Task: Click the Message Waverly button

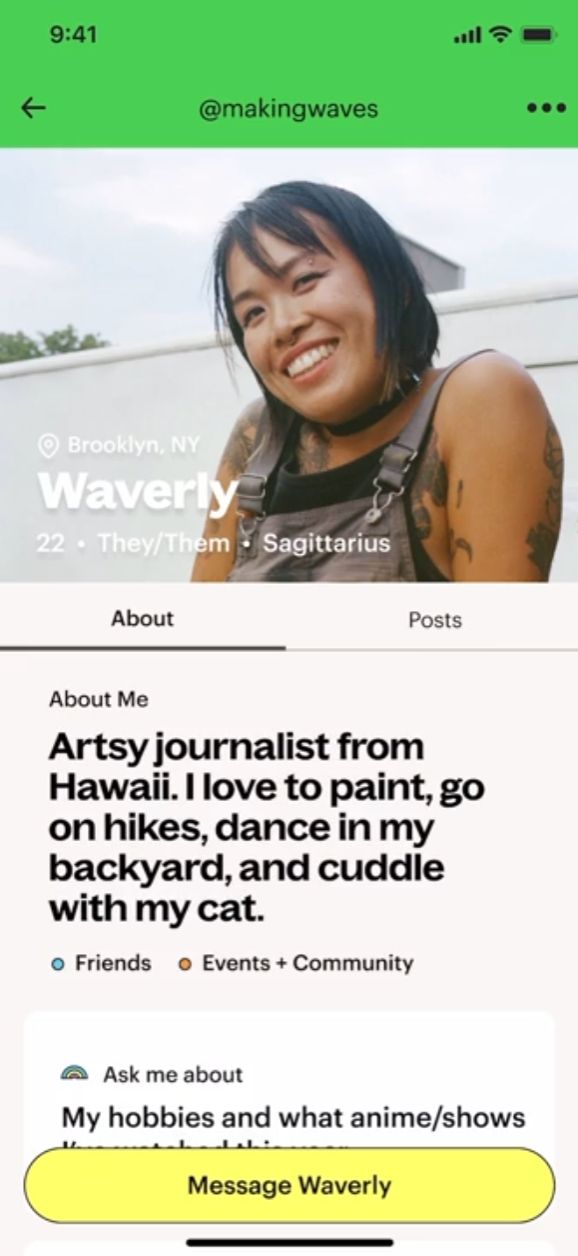Action: [x=289, y=1185]
